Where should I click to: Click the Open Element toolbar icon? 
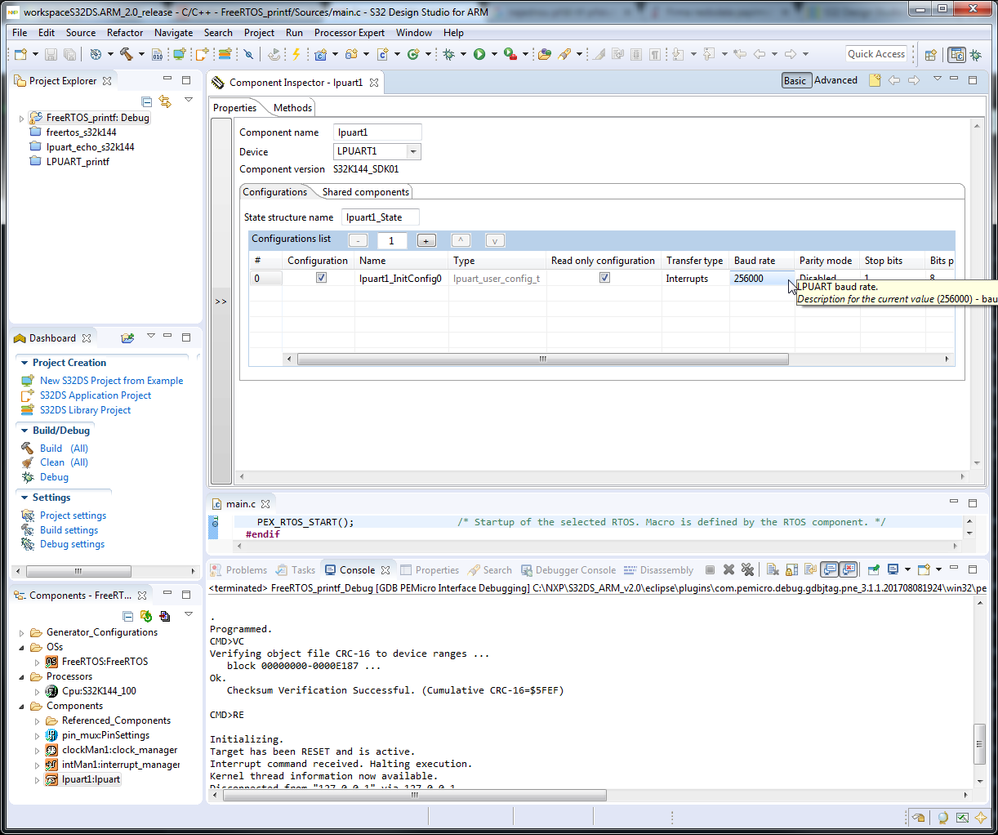click(544, 55)
